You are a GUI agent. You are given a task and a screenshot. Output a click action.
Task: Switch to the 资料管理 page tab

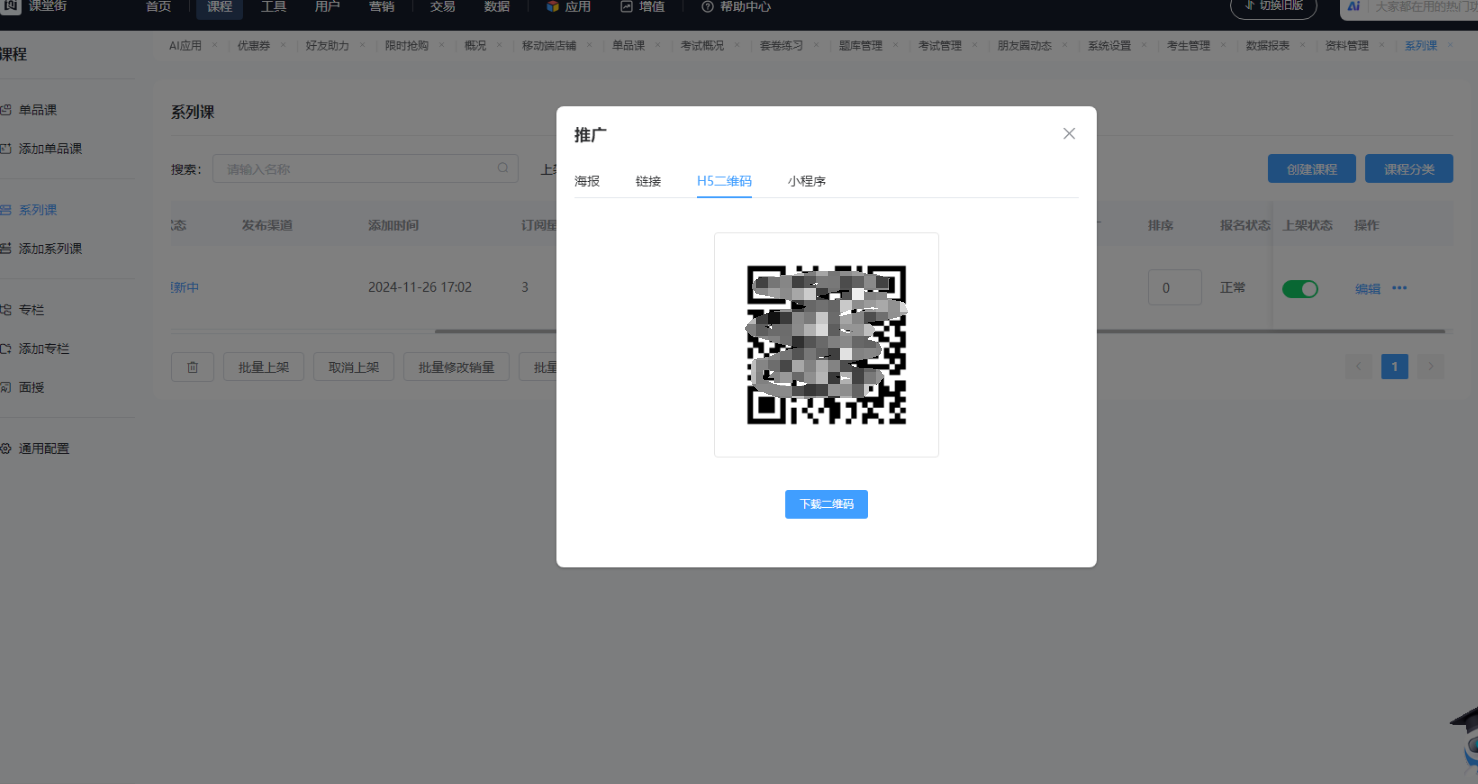click(1347, 46)
